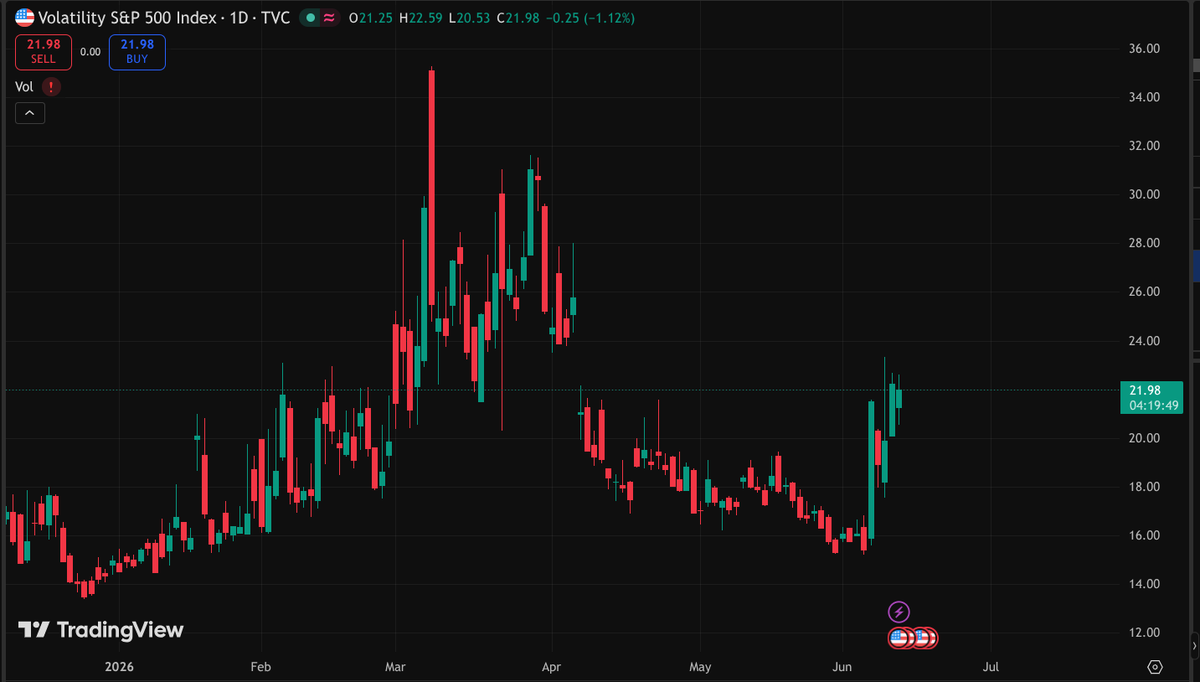Image resolution: width=1200 pixels, height=682 pixels.
Task: Click the 14.00 price axis label
Action: (1144, 584)
